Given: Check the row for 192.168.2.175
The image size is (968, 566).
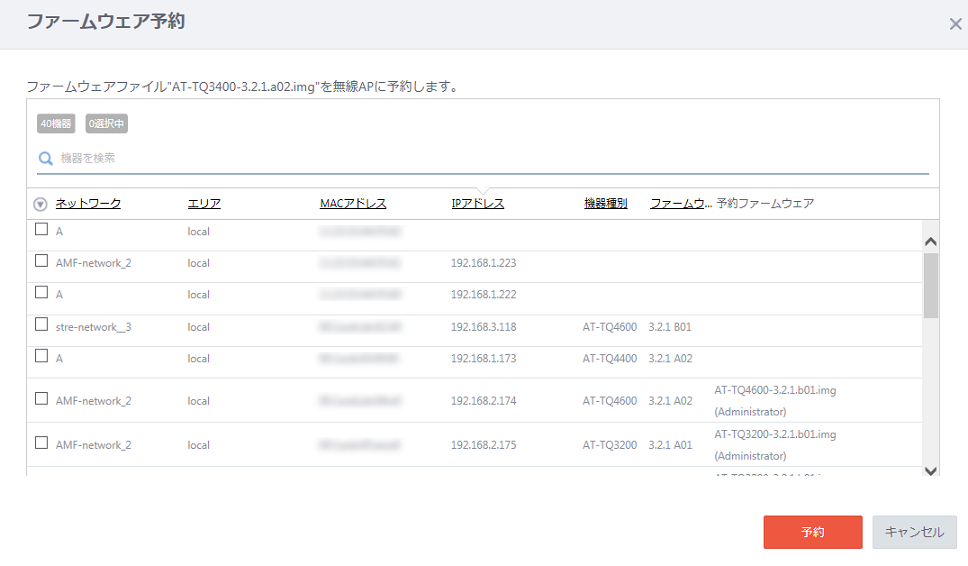Looking at the screenshot, I should pyautogui.click(x=41, y=443).
